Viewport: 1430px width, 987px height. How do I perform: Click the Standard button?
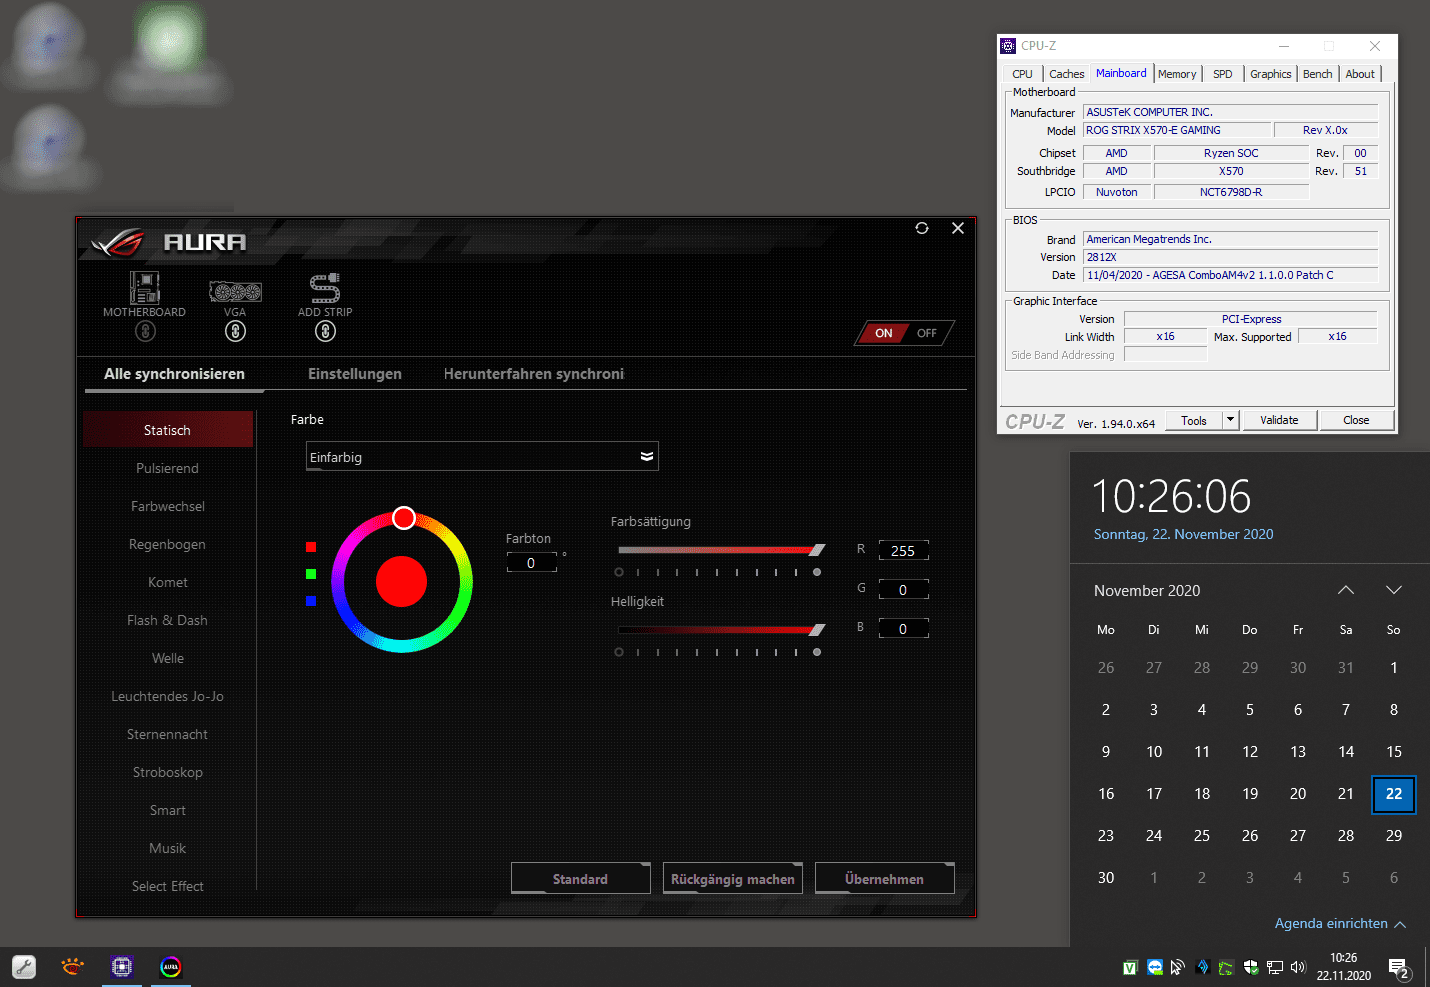(580, 879)
